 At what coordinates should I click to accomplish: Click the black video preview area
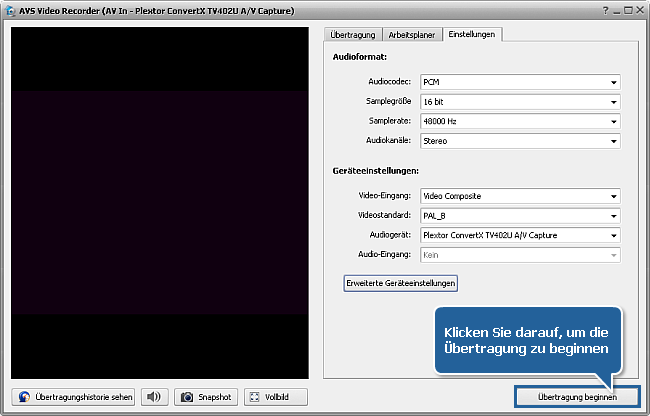point(160,203)
